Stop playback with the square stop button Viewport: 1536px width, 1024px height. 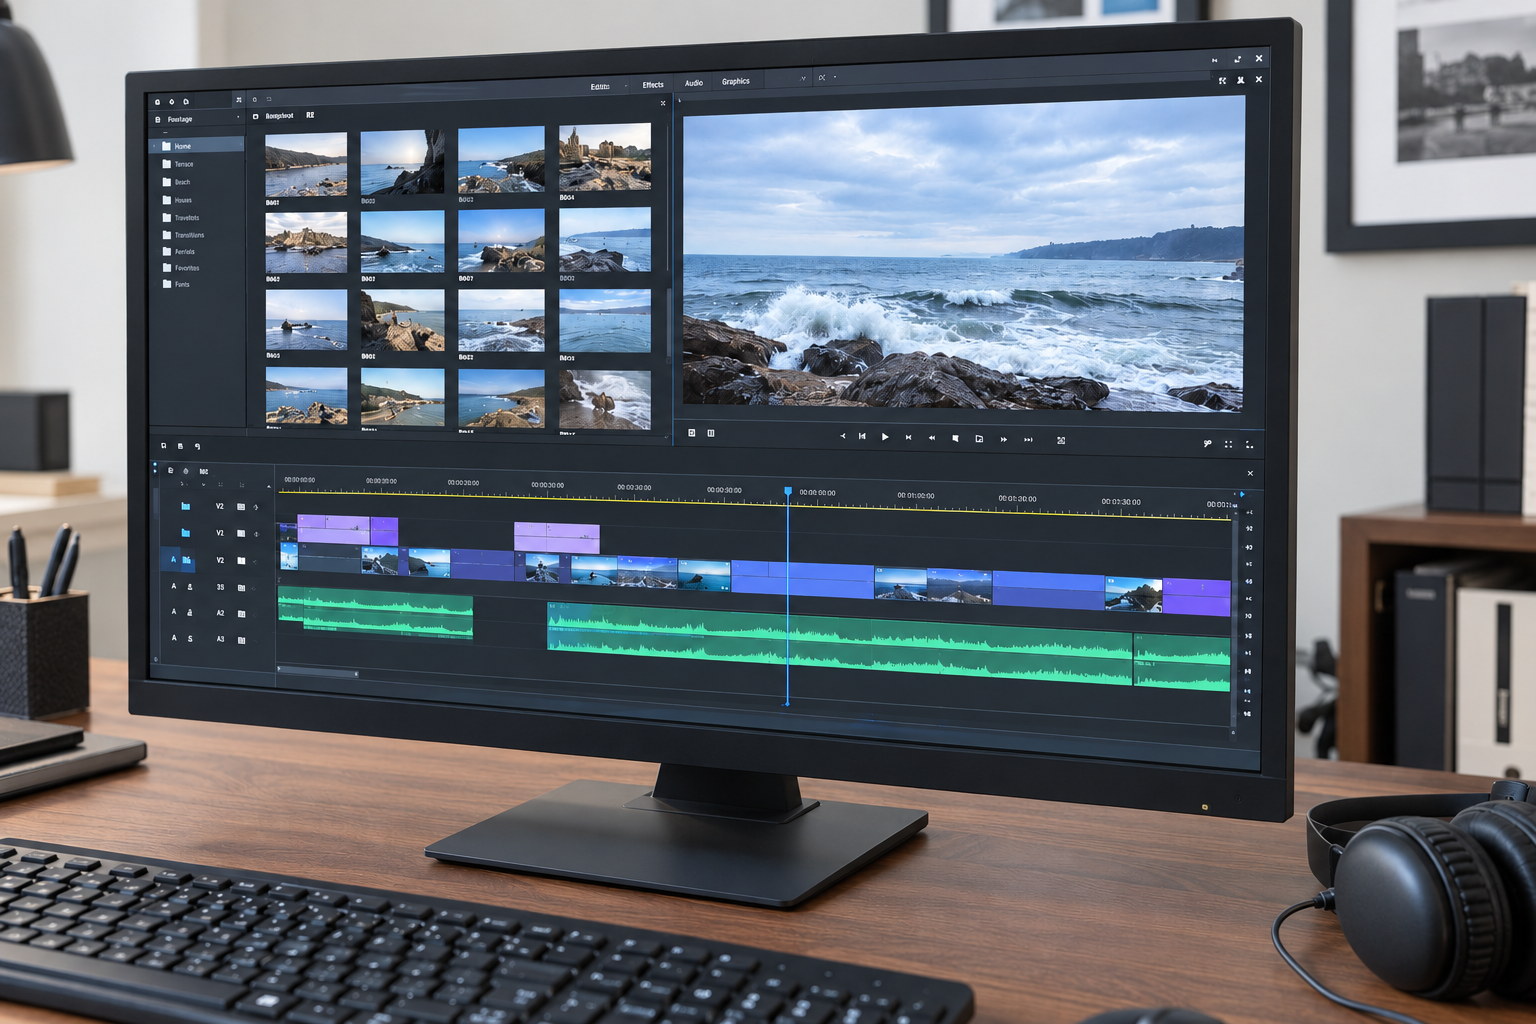click(x=955, y=438)
